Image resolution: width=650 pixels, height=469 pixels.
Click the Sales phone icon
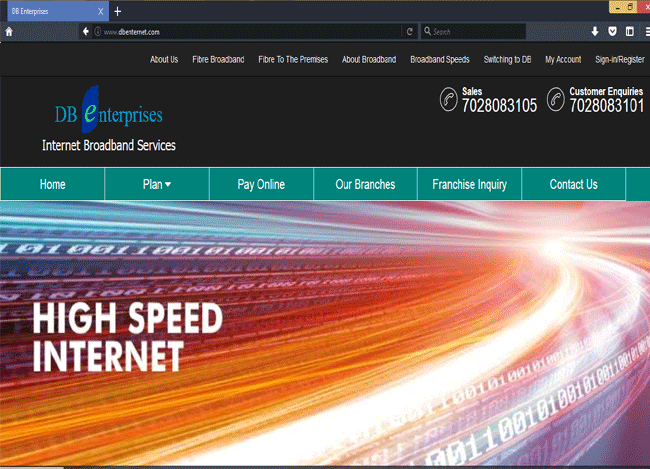coord(448,100)
